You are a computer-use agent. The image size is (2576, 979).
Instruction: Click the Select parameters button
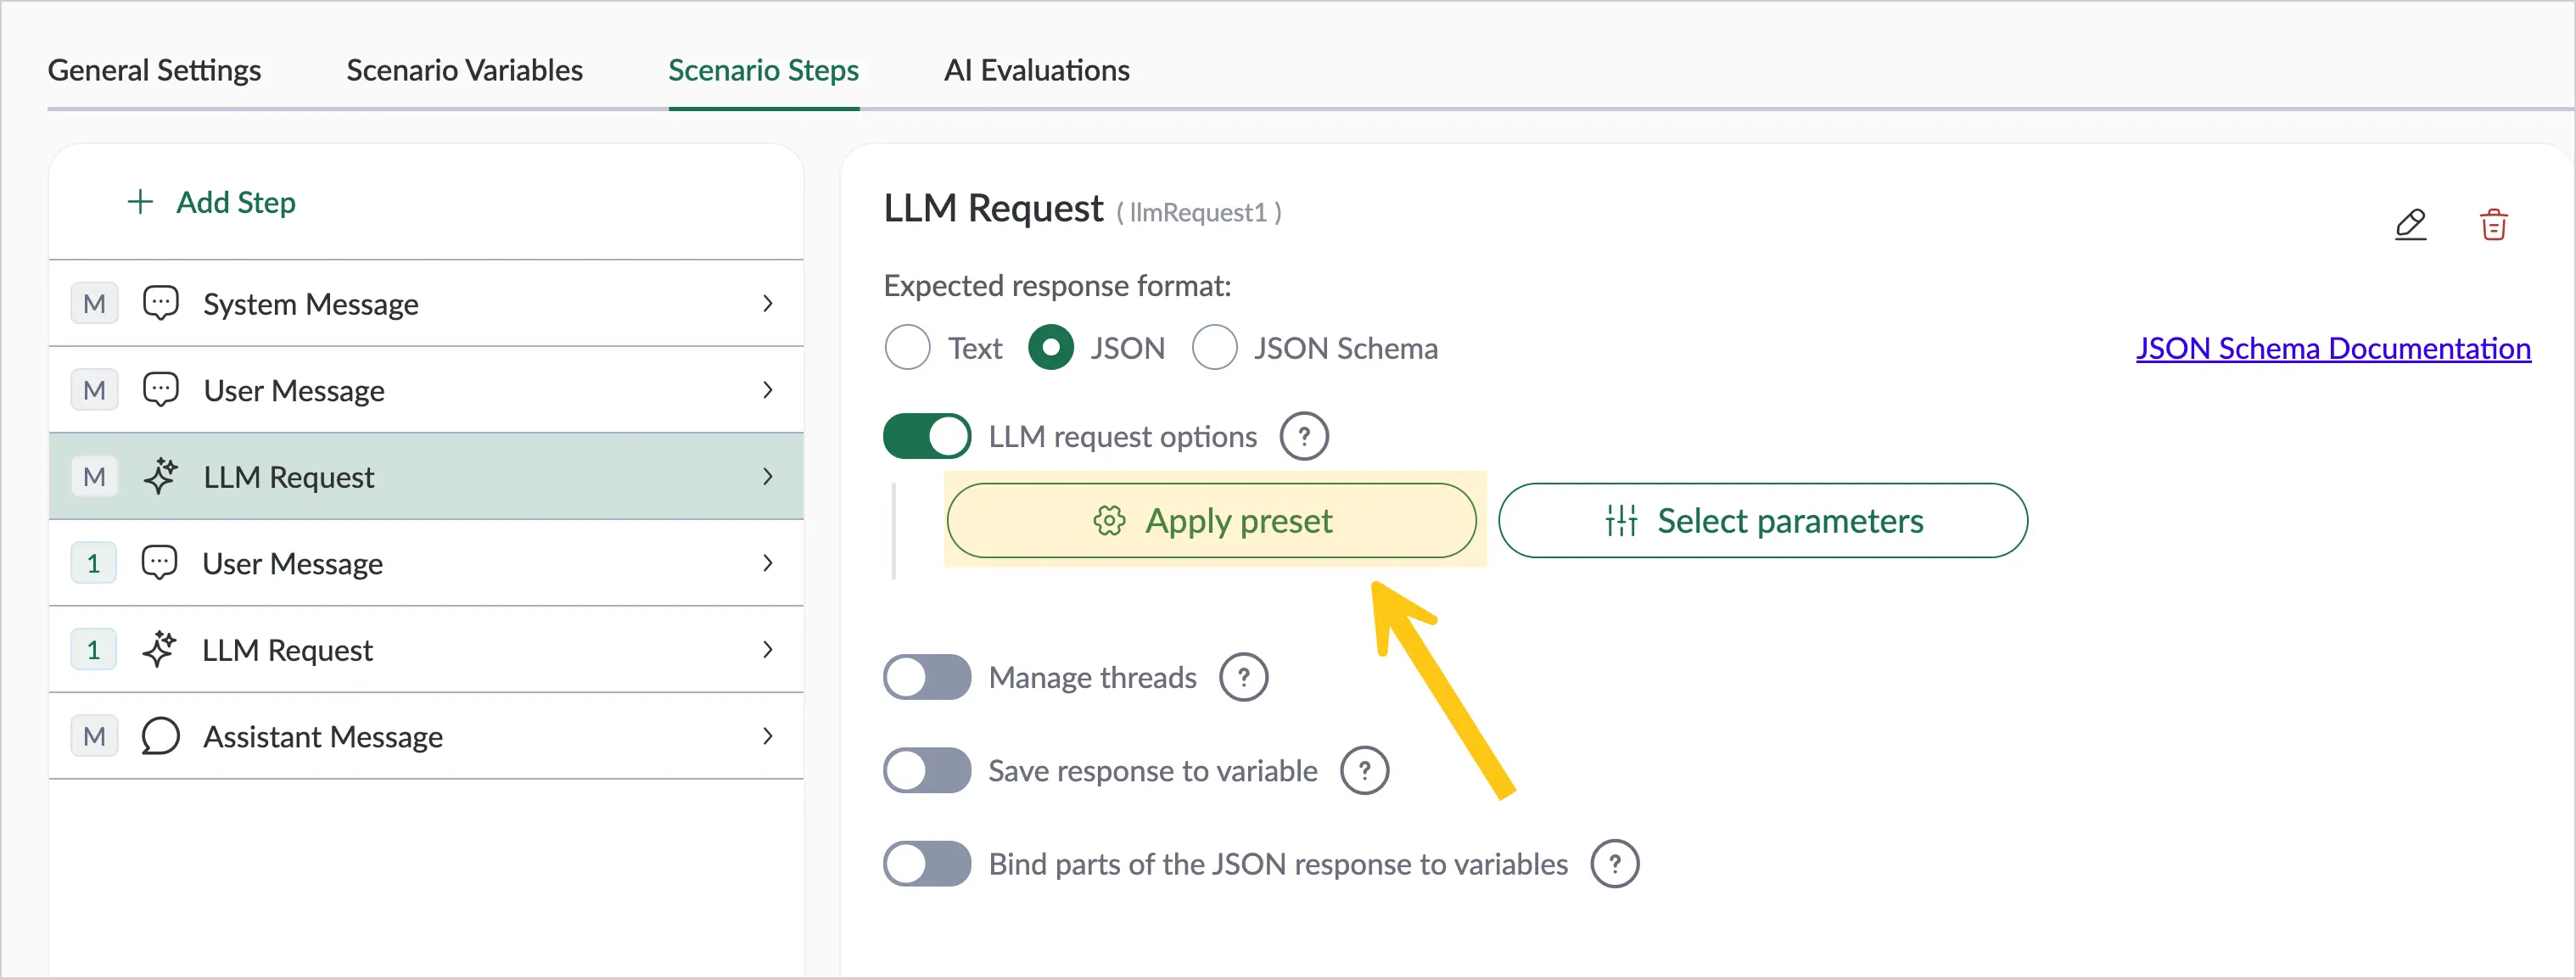1762,520
